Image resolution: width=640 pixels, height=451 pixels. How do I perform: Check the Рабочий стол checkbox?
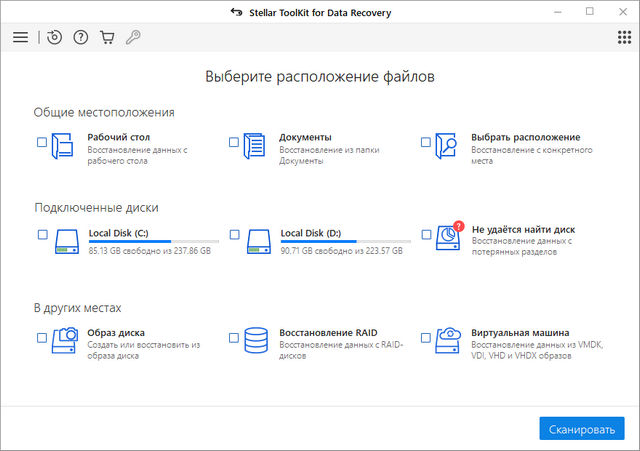42,142
